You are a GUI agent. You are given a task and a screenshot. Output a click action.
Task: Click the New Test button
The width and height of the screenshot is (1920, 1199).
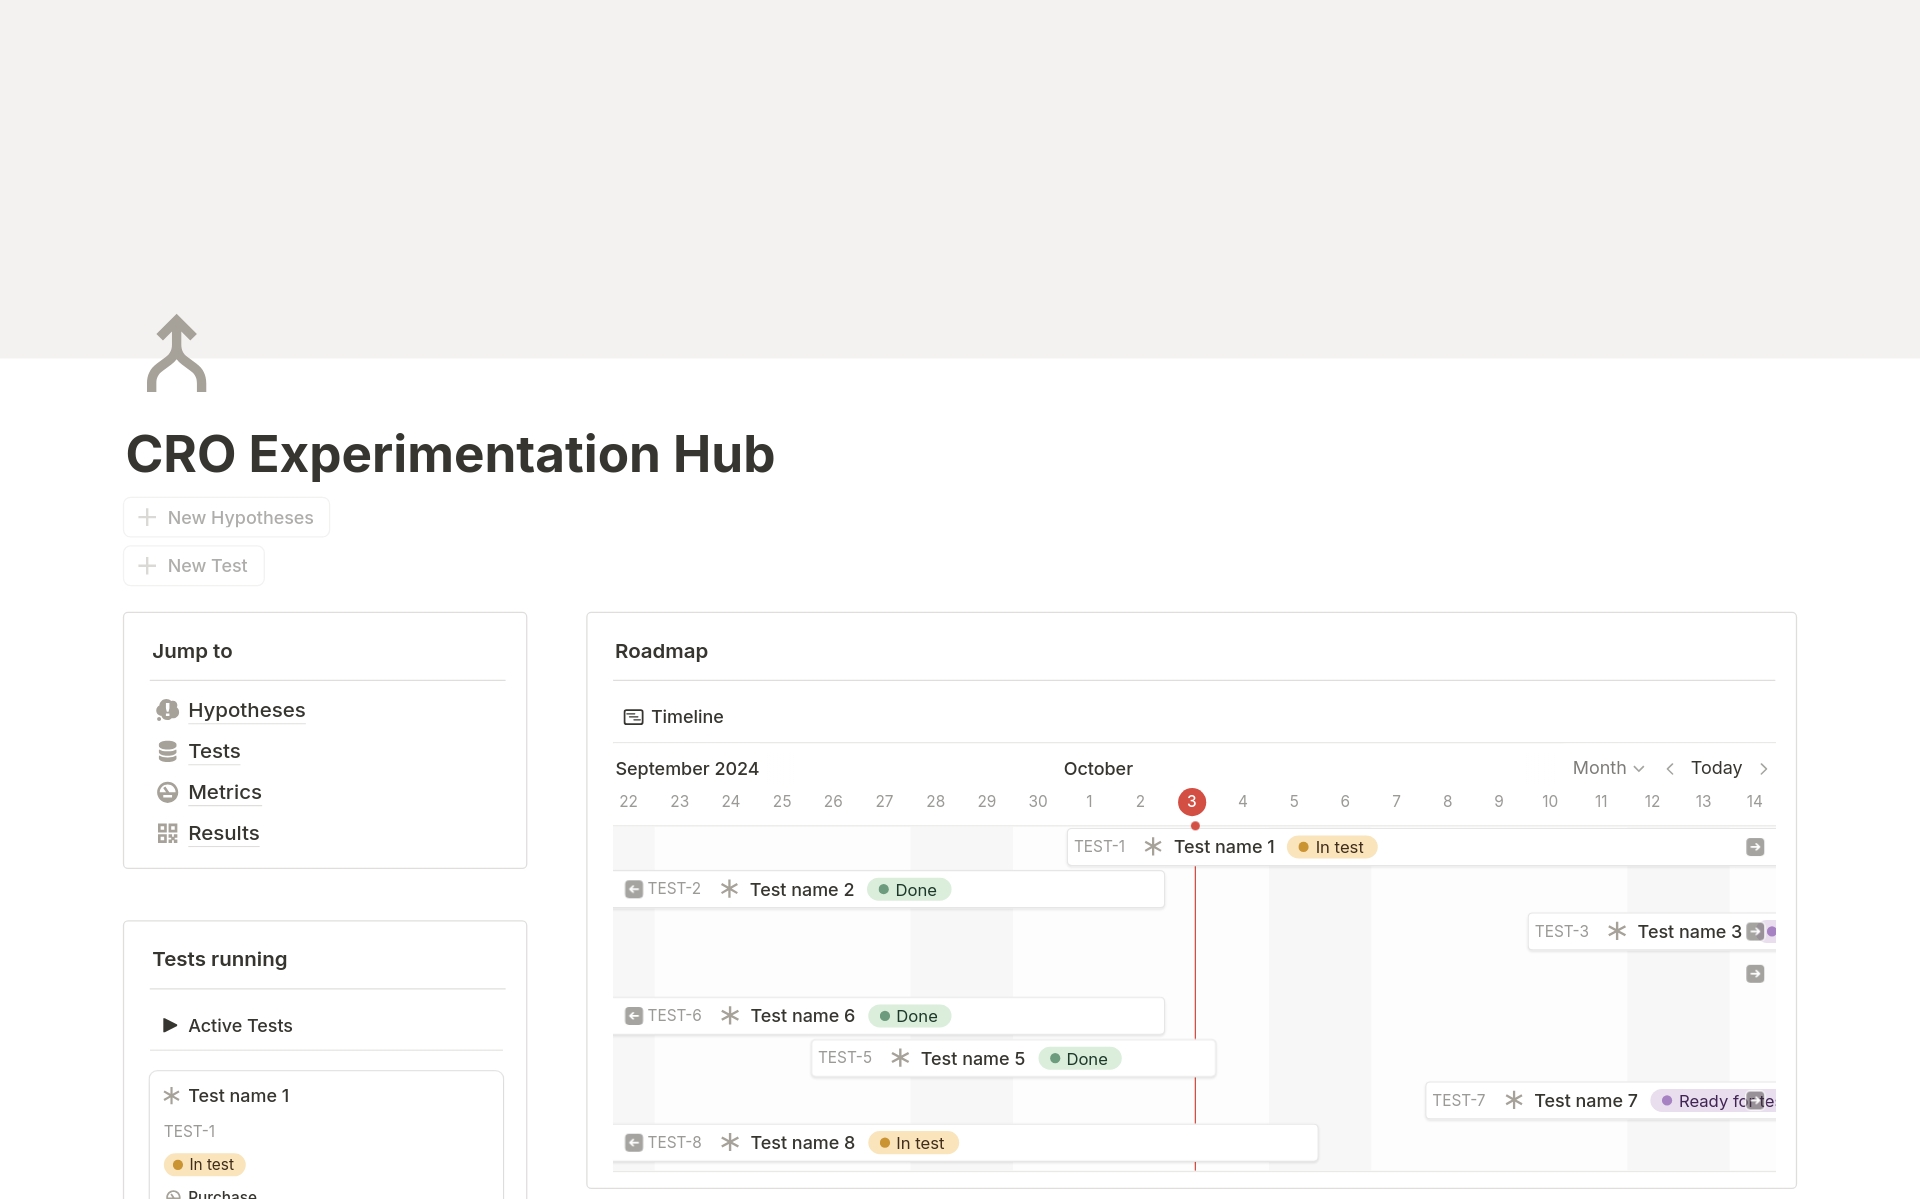click(193, 565)
